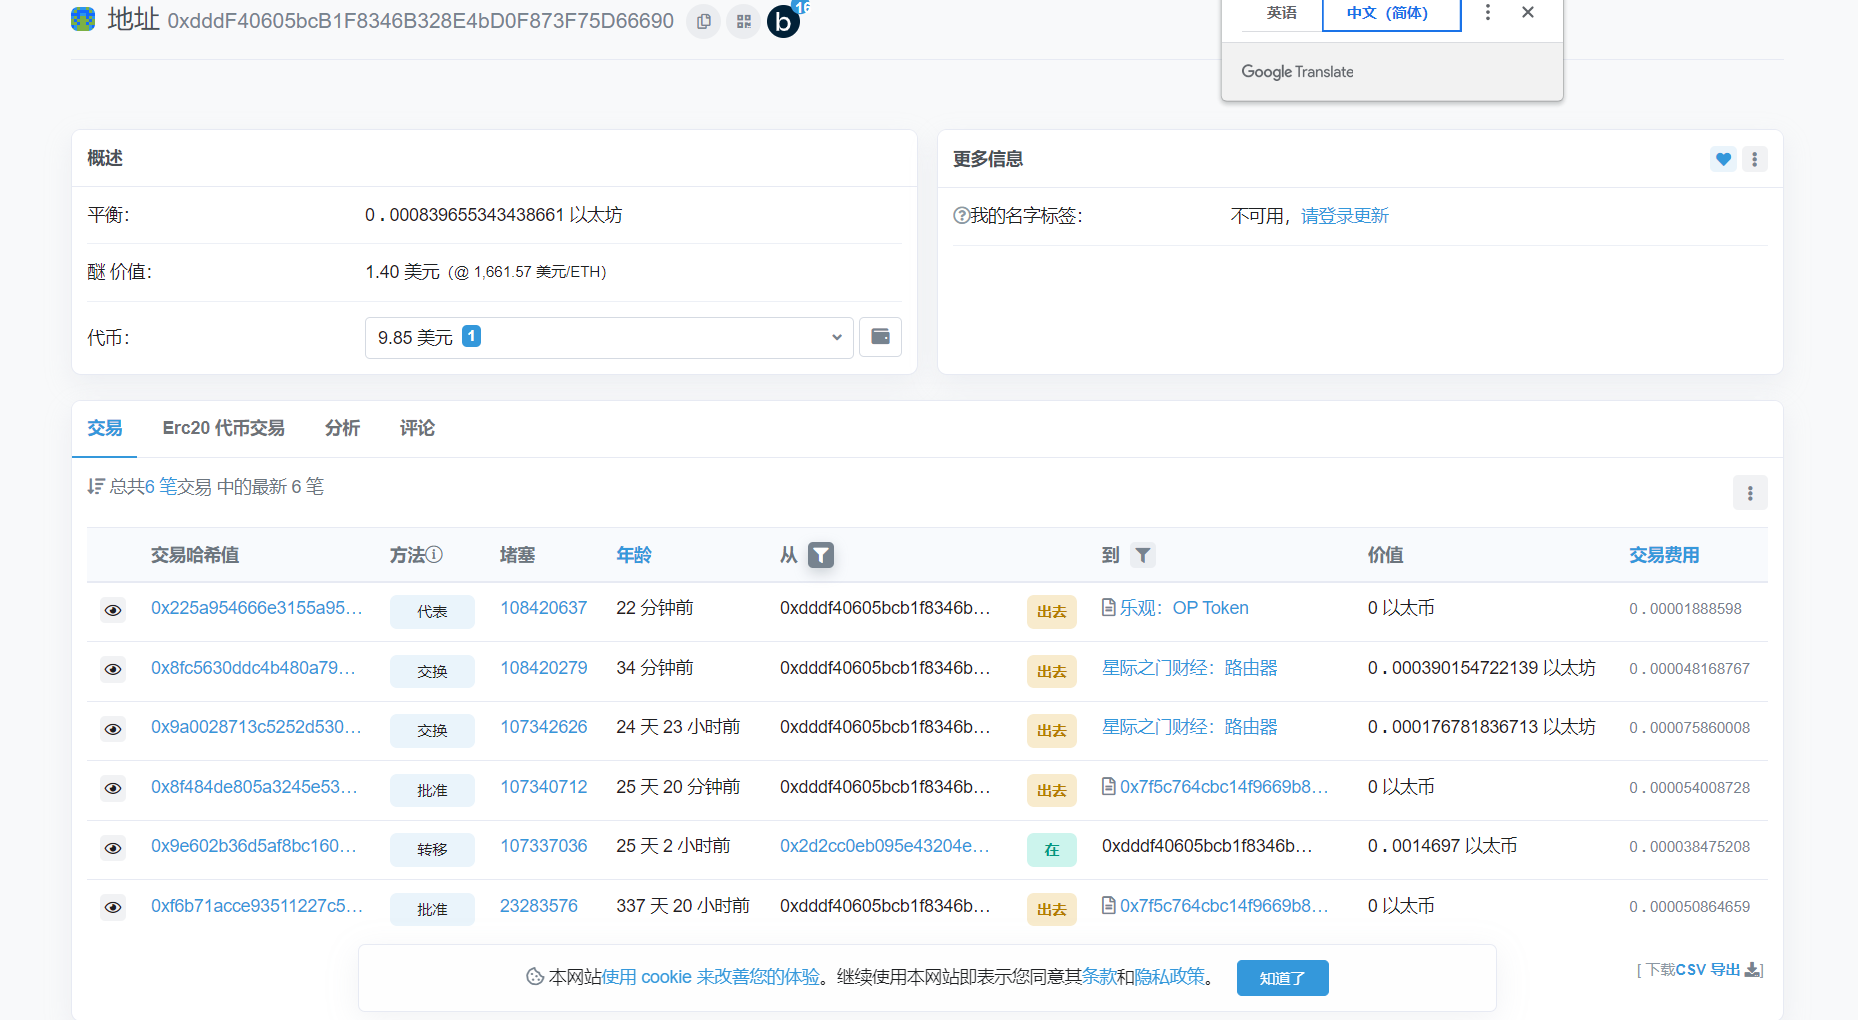Open sender address 0x2d2cc0eb095e43204e
The width and height of the screenshot is (1858, 1020).
pos(885,846)
